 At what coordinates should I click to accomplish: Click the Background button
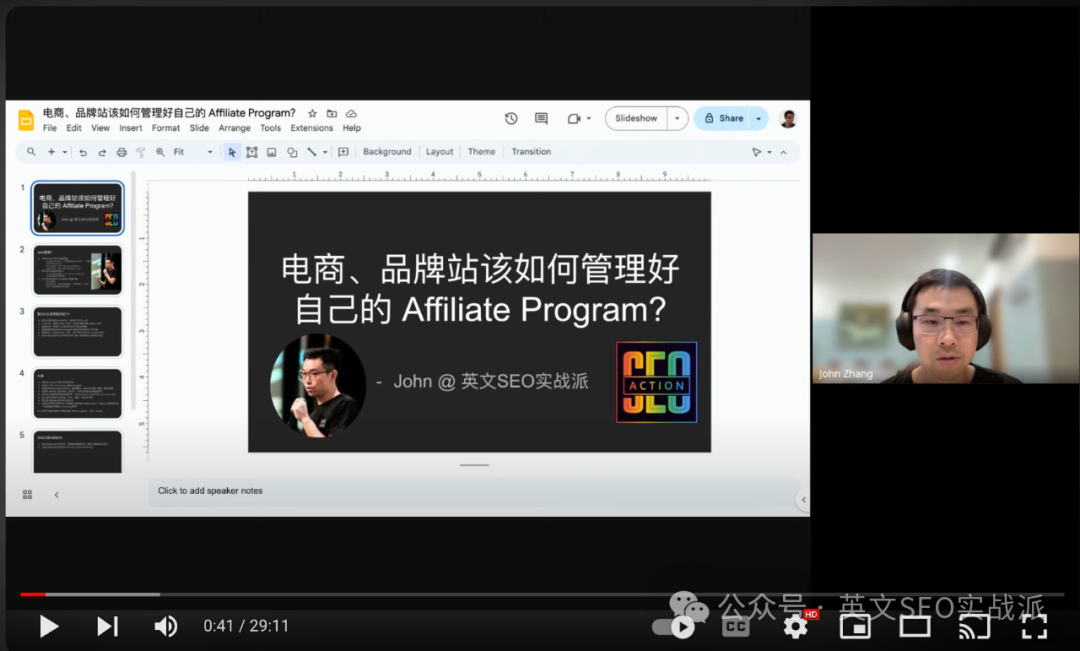click(386, 152)
